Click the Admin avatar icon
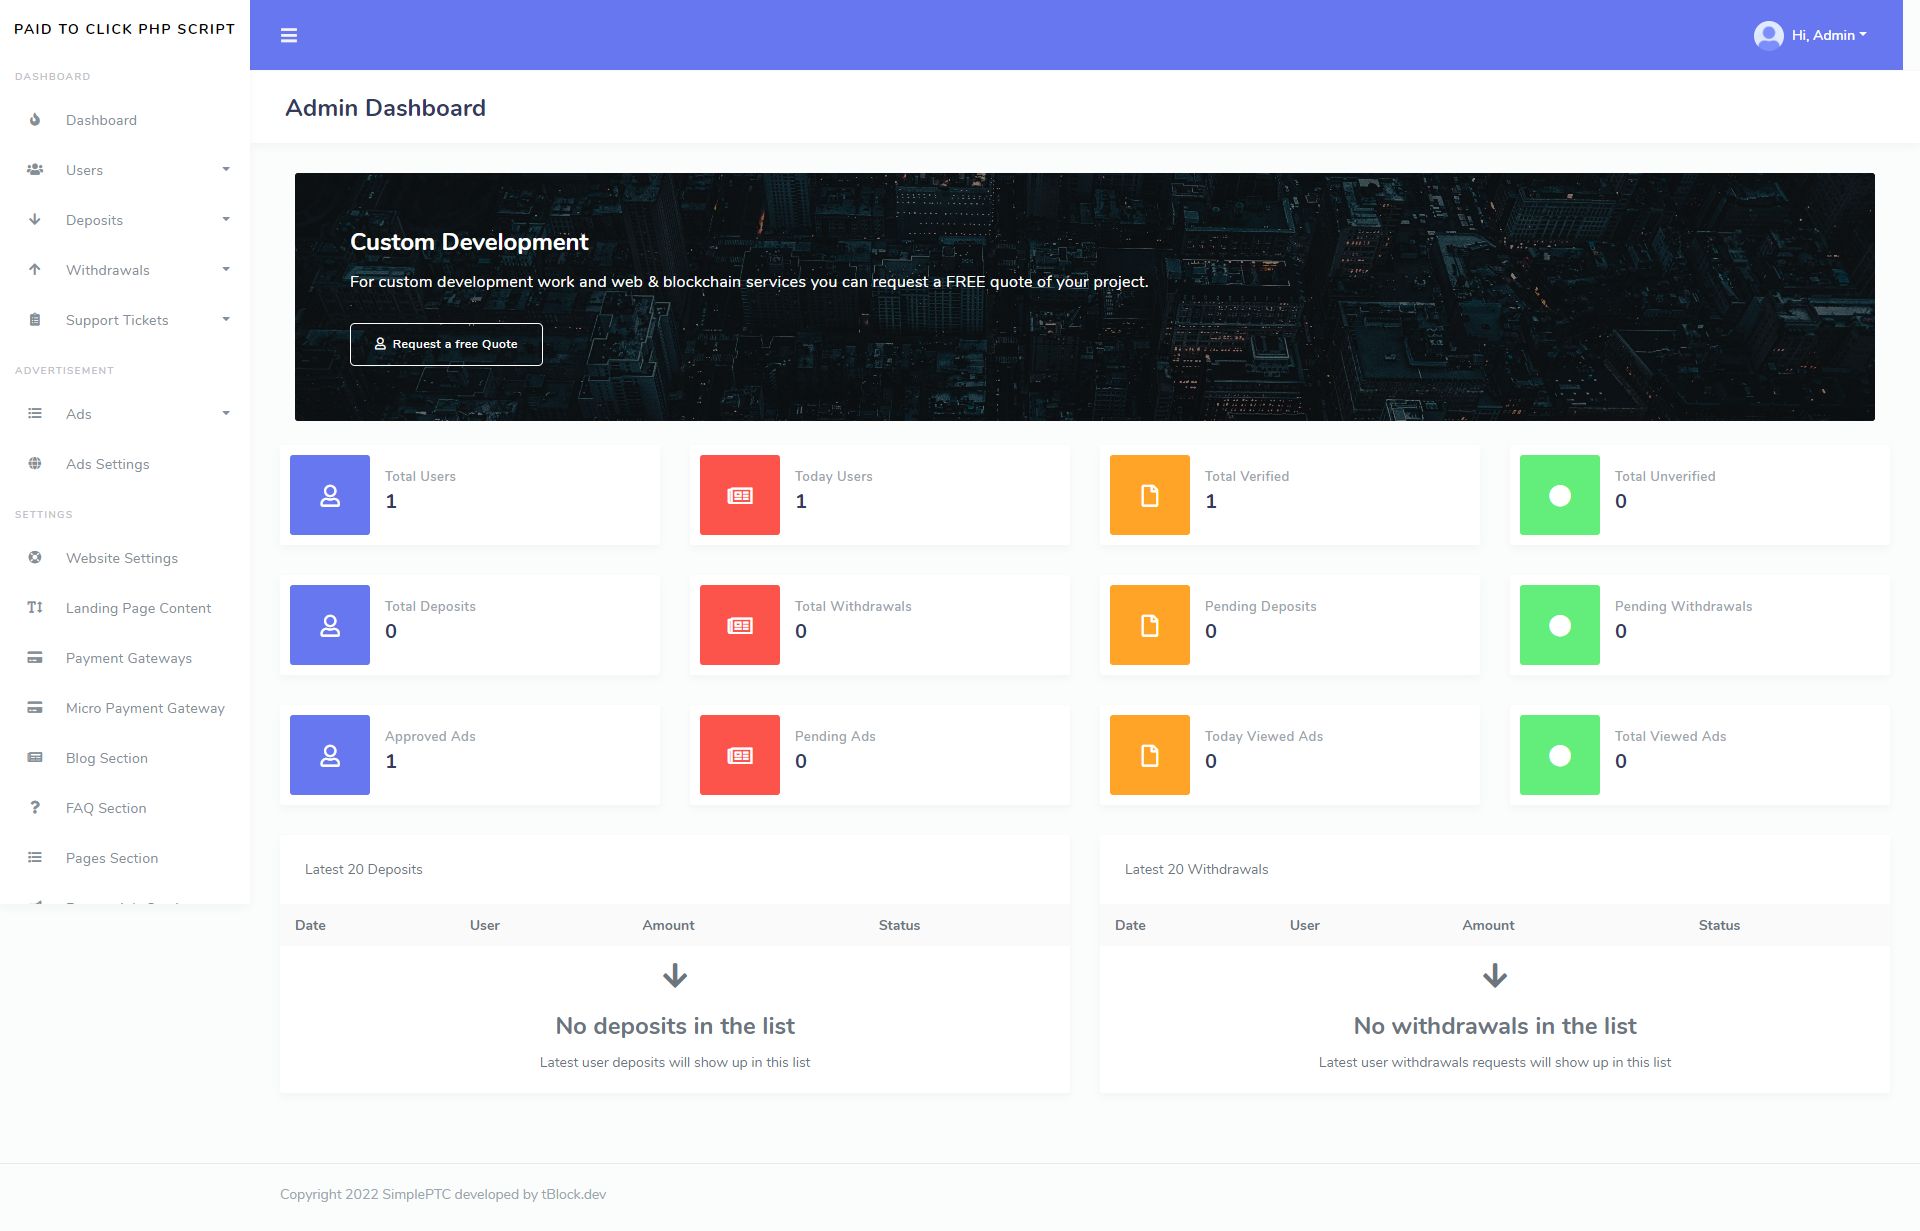The image size is (1920, 1231). click(1768, 35)
